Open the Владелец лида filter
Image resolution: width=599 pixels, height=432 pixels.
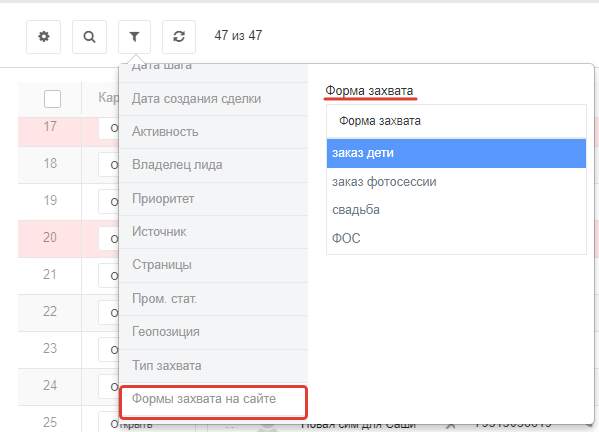[x=214, y=165]
